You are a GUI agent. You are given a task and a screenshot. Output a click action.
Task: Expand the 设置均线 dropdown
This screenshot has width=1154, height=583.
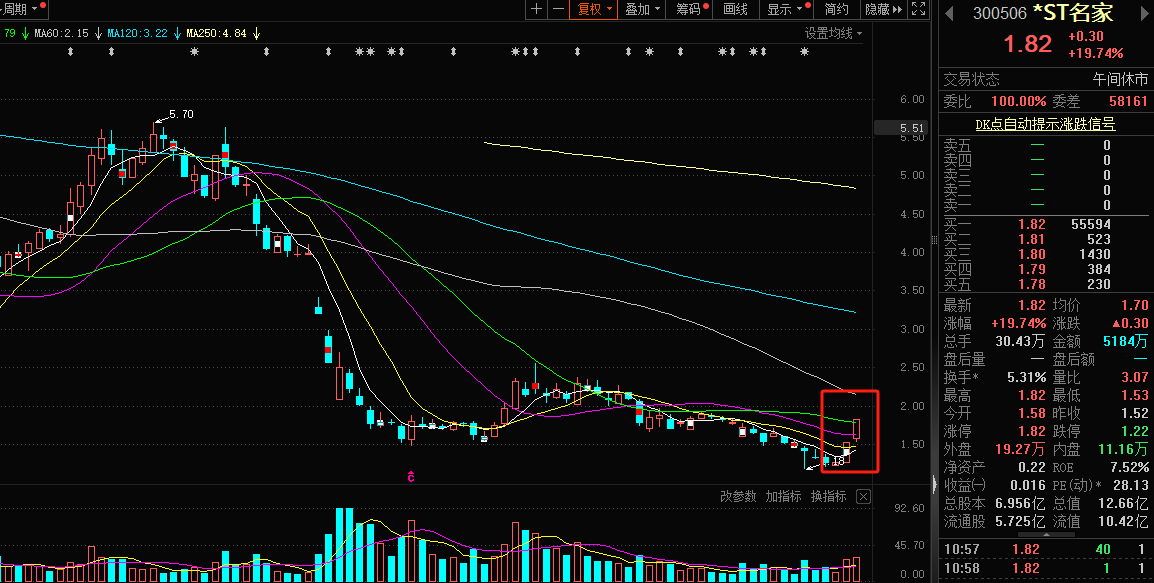tap(833, 33)
